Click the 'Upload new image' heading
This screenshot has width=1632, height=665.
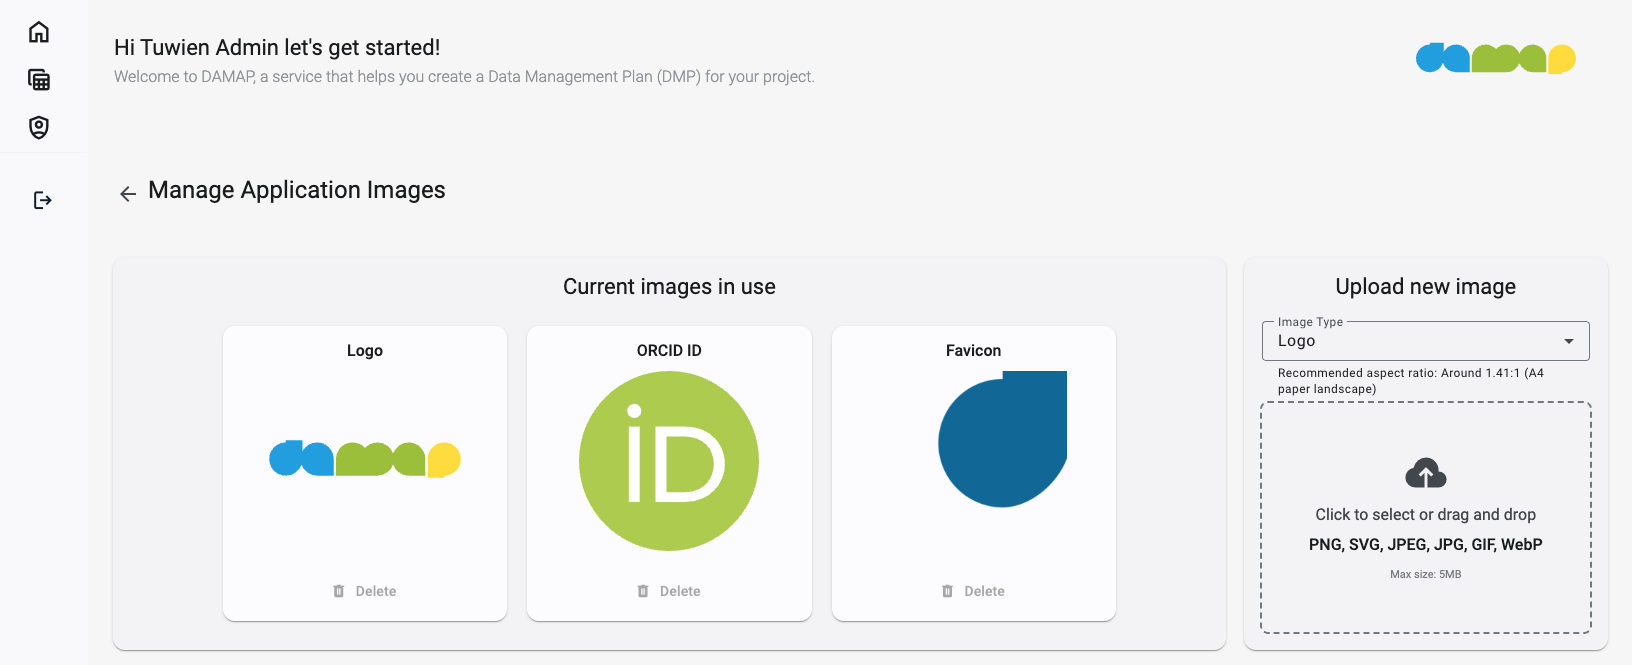1426,287
